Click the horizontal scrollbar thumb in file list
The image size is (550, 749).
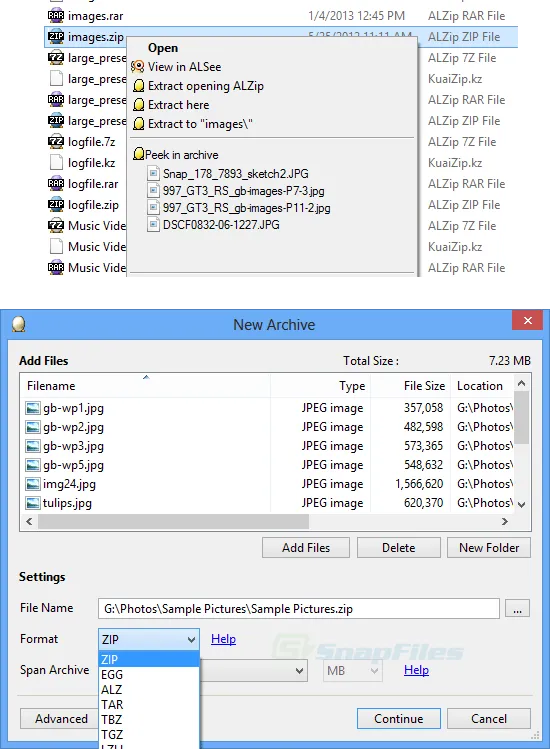(173, 522)
